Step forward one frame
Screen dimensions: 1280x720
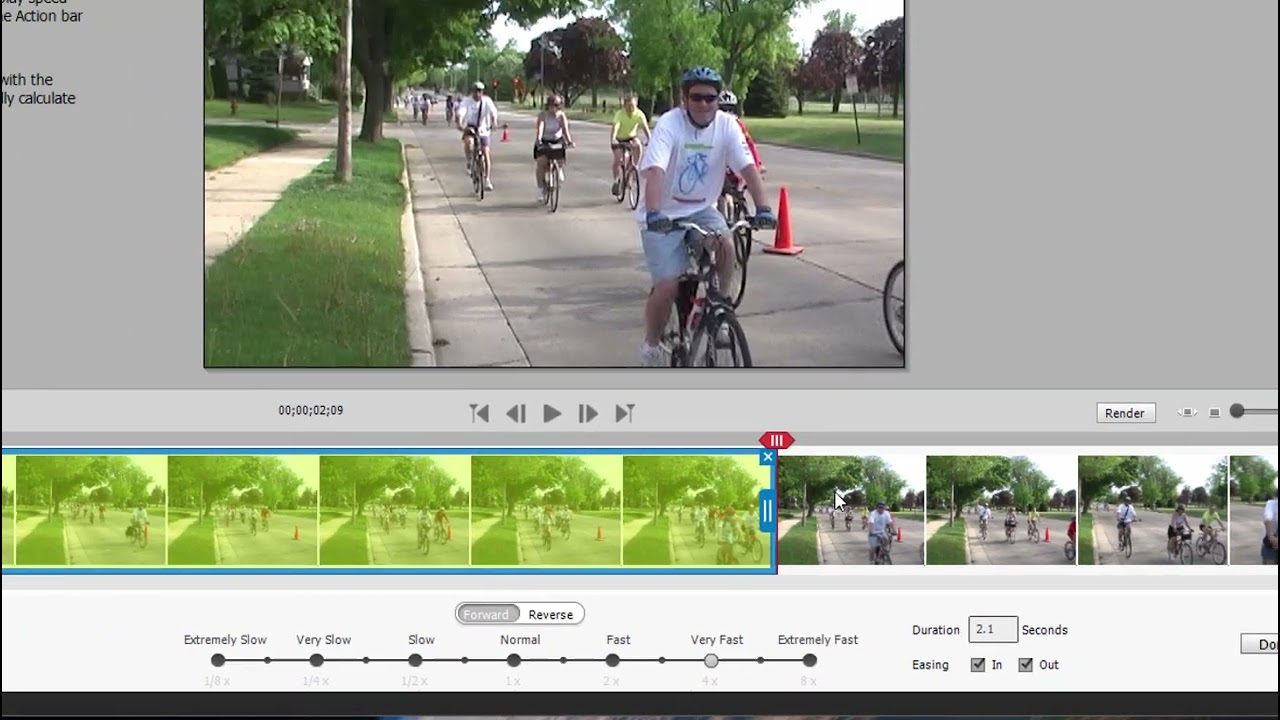pos(588,413)
